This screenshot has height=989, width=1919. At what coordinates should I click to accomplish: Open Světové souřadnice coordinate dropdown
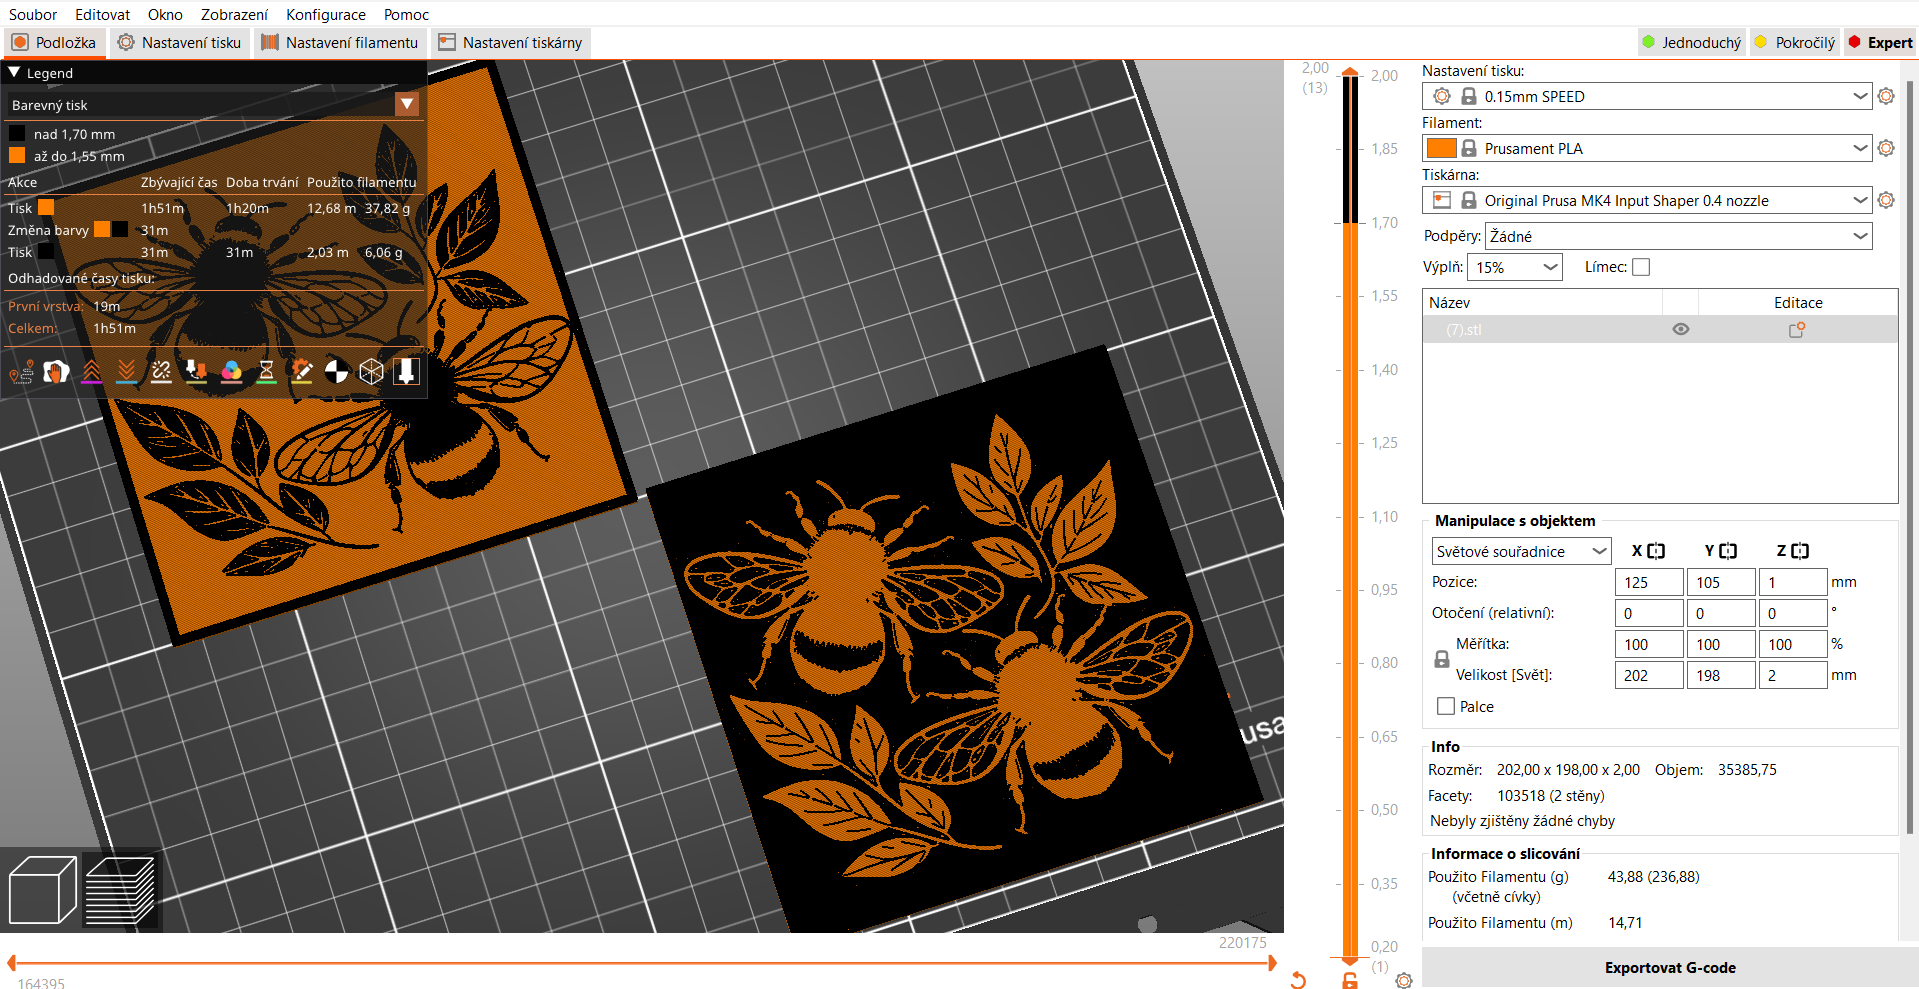pyautogui.click(x=1521, y=551)
